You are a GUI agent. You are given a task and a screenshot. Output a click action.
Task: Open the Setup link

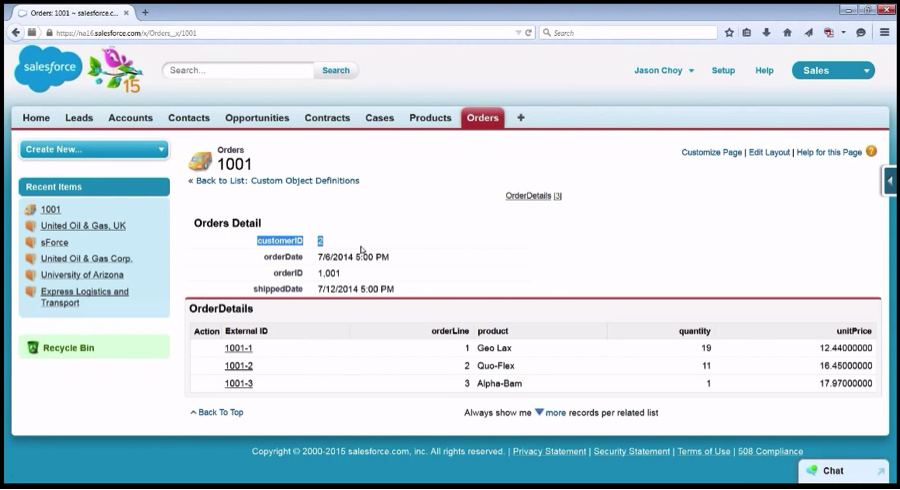(723, 71)
